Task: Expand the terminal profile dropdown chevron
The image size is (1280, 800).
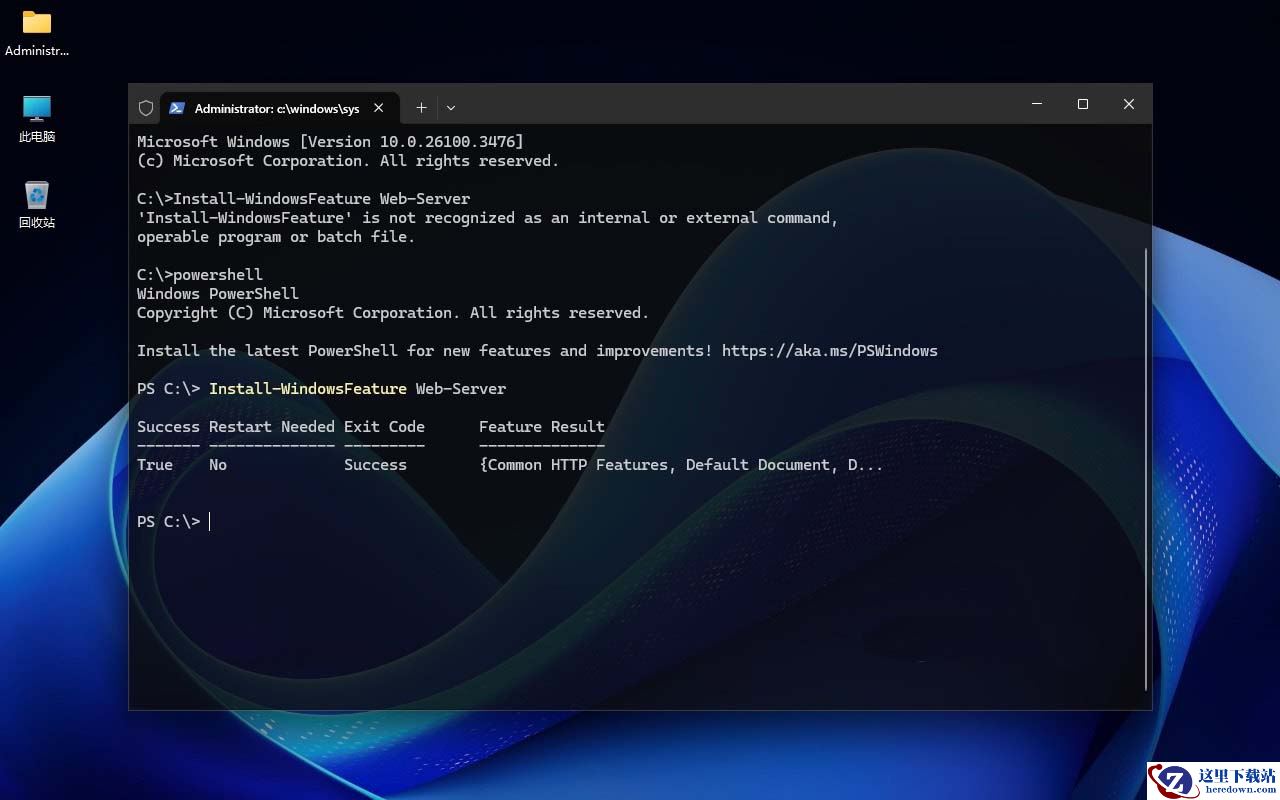Action: 451,108
